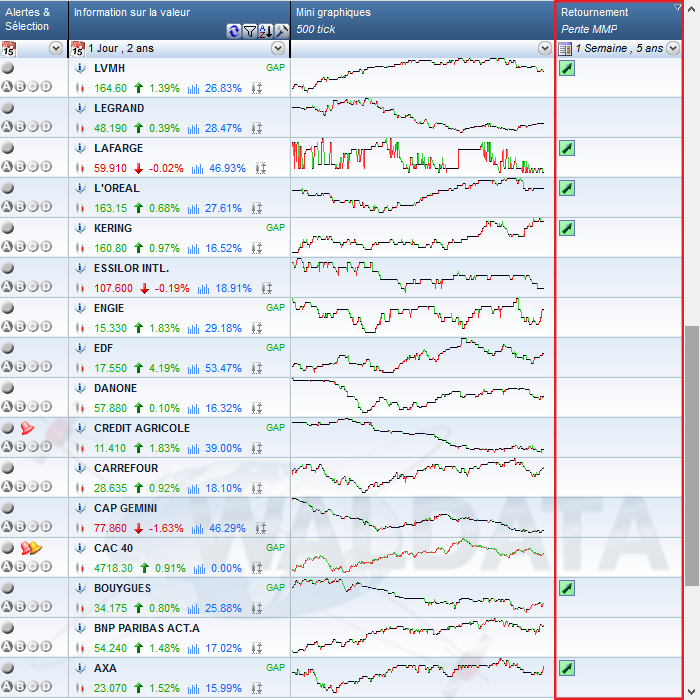Open candlestick chart icon for ENGIE

[x=80, y=328]
